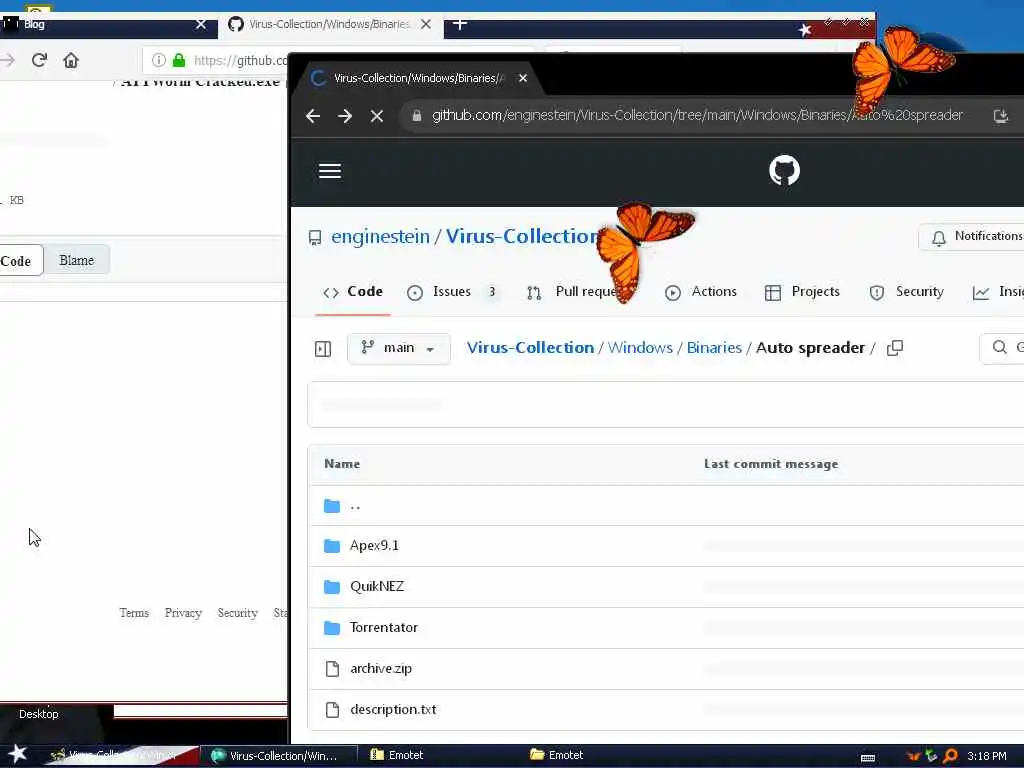Click the start star button on taskbar

point(17,754)
